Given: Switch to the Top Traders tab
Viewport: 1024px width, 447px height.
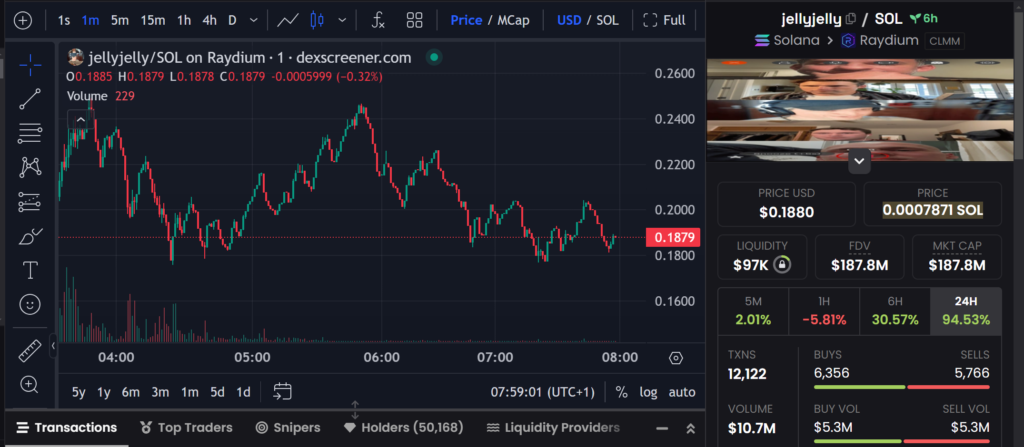Looking at the screenshot, I should 186,427.
